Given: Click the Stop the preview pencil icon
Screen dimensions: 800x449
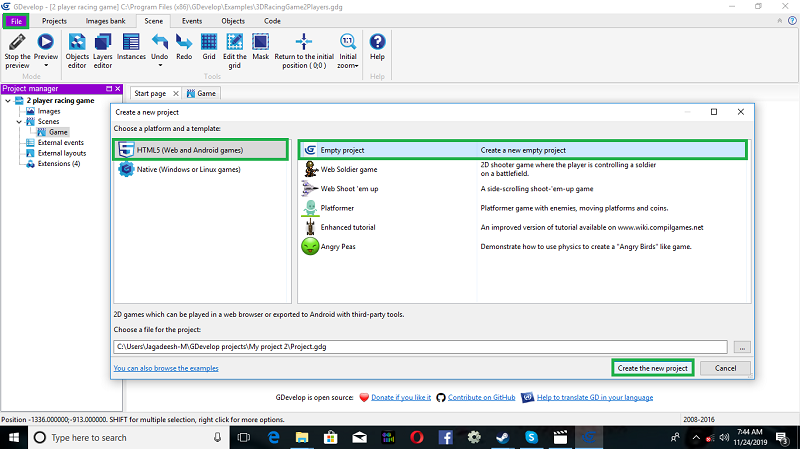Looking at the screenshot, I should click(x=17, y=42).
